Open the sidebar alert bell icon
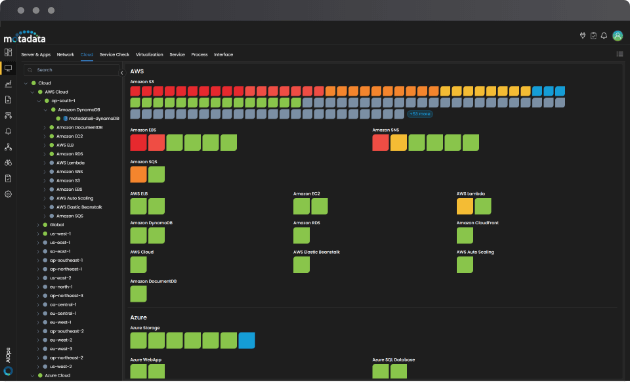The image size is (630, 382). [8, 131]
